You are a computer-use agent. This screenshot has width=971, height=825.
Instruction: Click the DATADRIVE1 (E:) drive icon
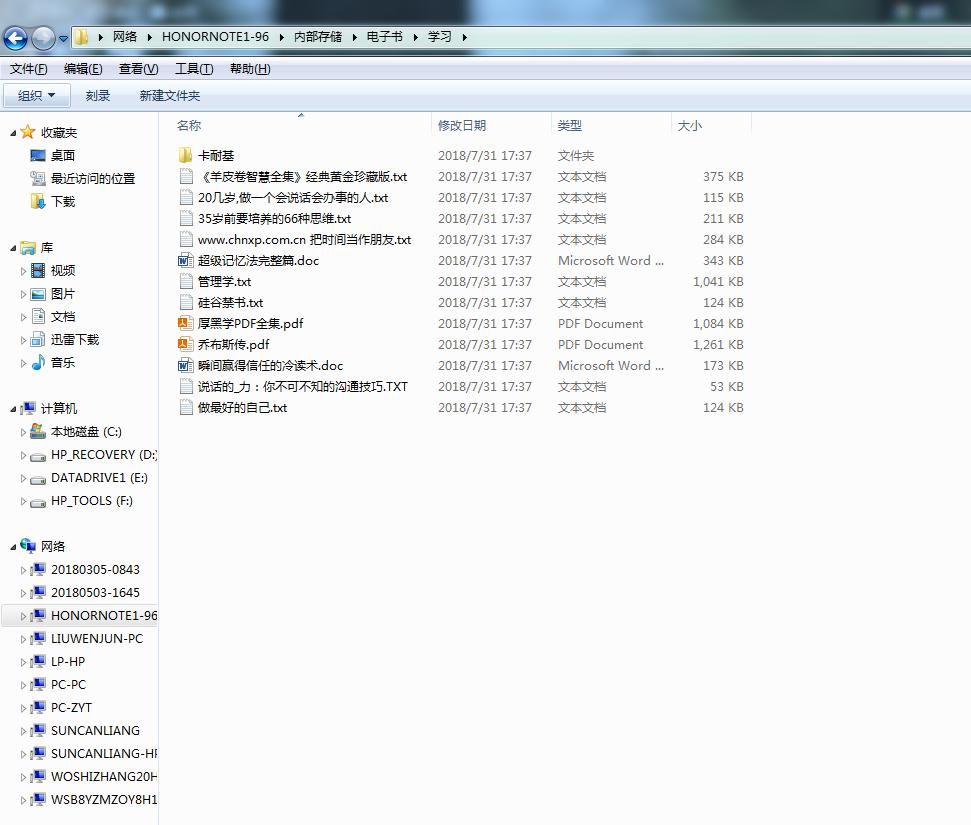(38, 478)
